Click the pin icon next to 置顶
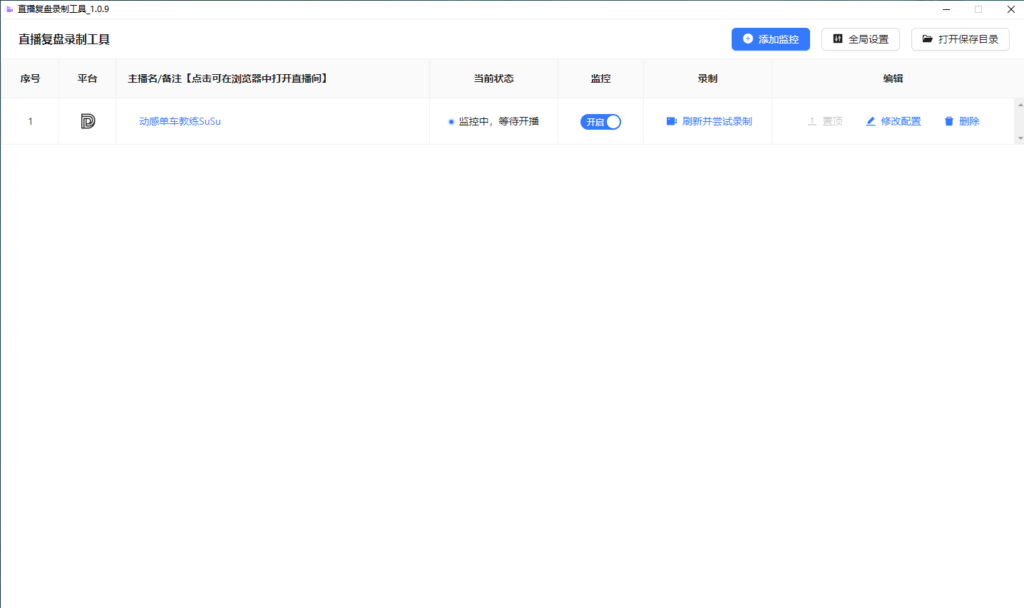 click(810, 121)
